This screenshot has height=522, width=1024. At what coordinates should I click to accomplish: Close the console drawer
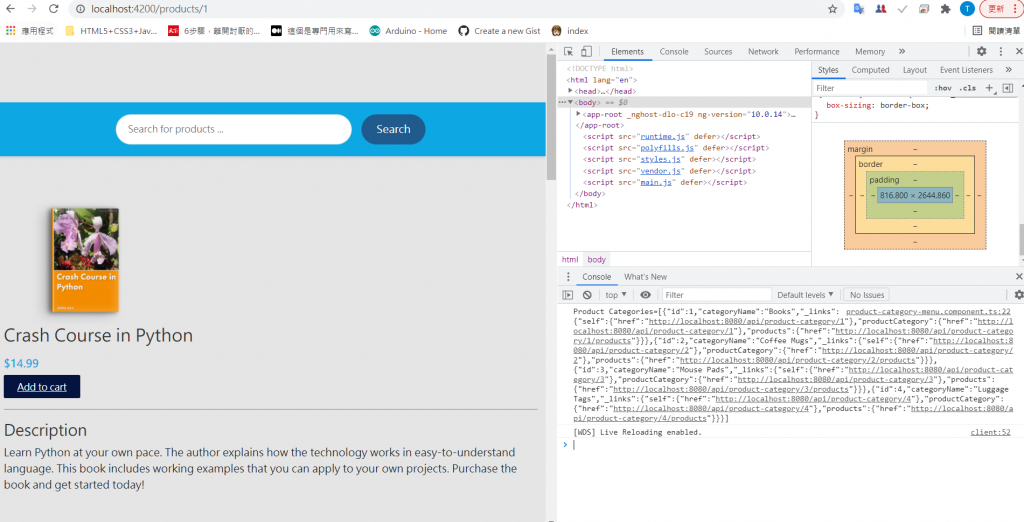click(x=1019, y=276)
